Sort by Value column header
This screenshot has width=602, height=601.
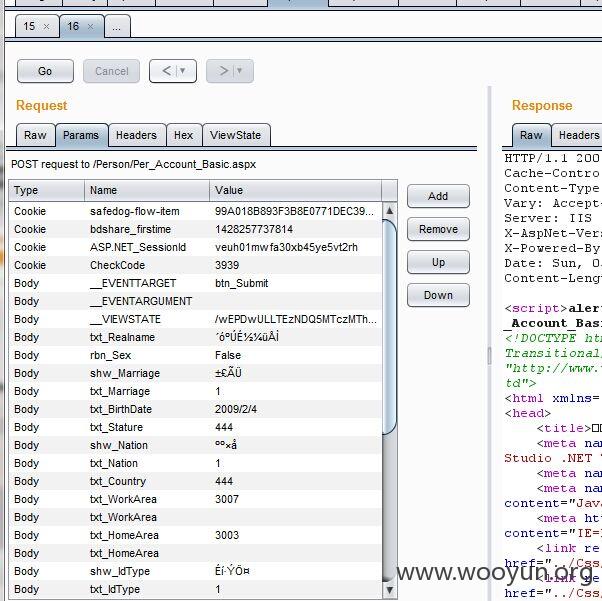click(x=296, y=190)
